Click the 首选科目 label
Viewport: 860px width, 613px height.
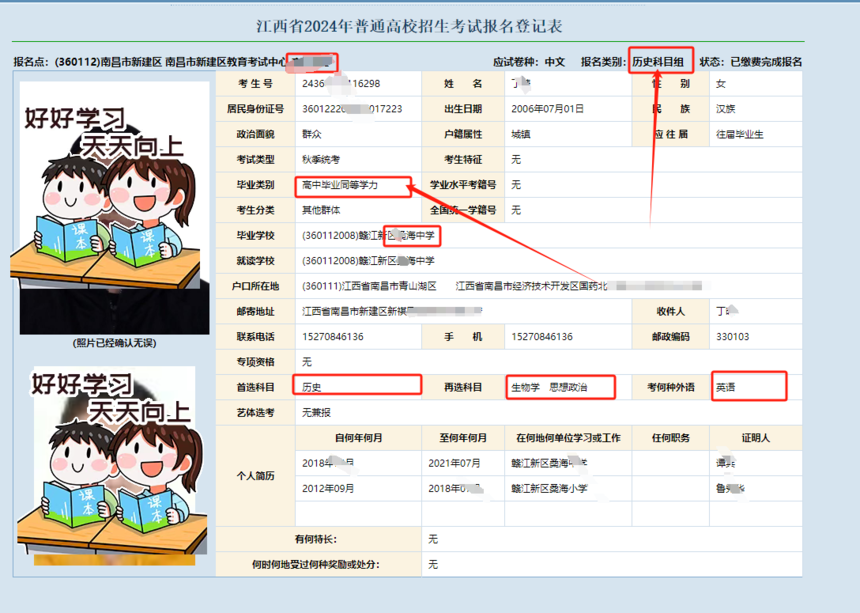[256, 387]
